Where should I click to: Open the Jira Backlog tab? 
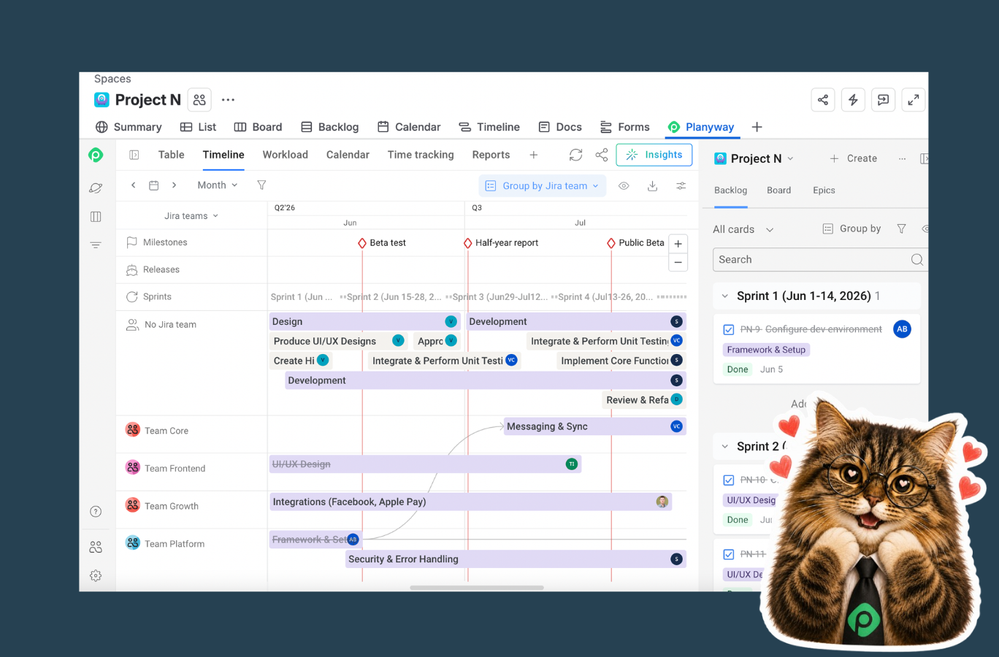pyautogui.click(x=329, y=127)
